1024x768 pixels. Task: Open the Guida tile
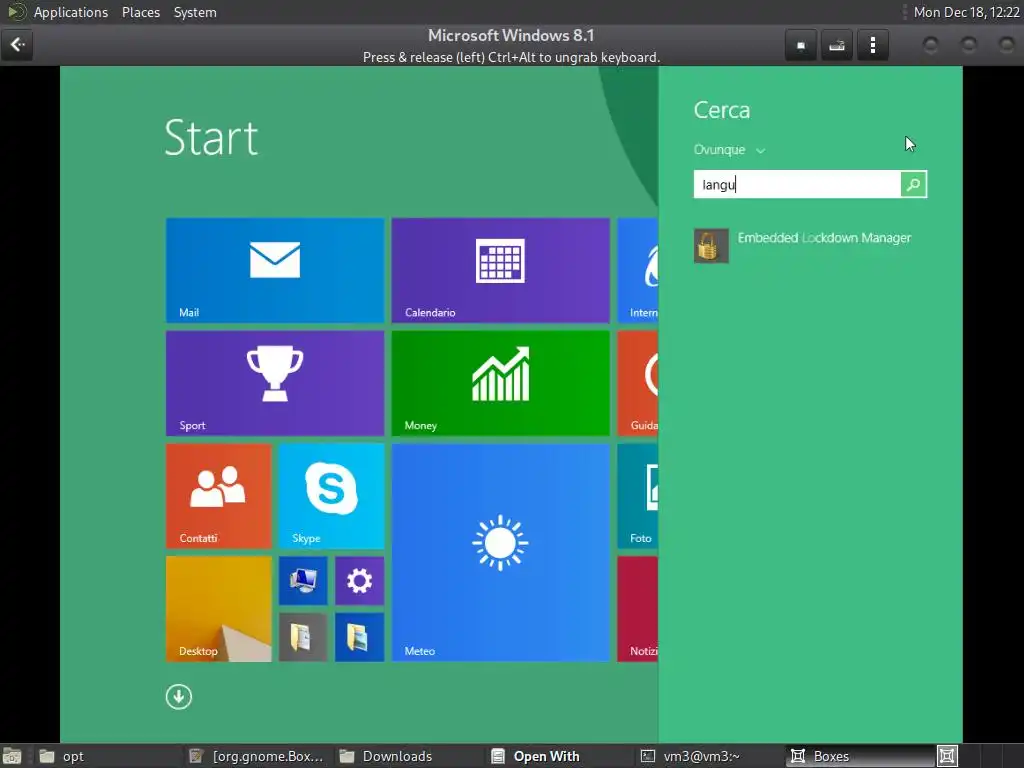(x=637, y=383)
